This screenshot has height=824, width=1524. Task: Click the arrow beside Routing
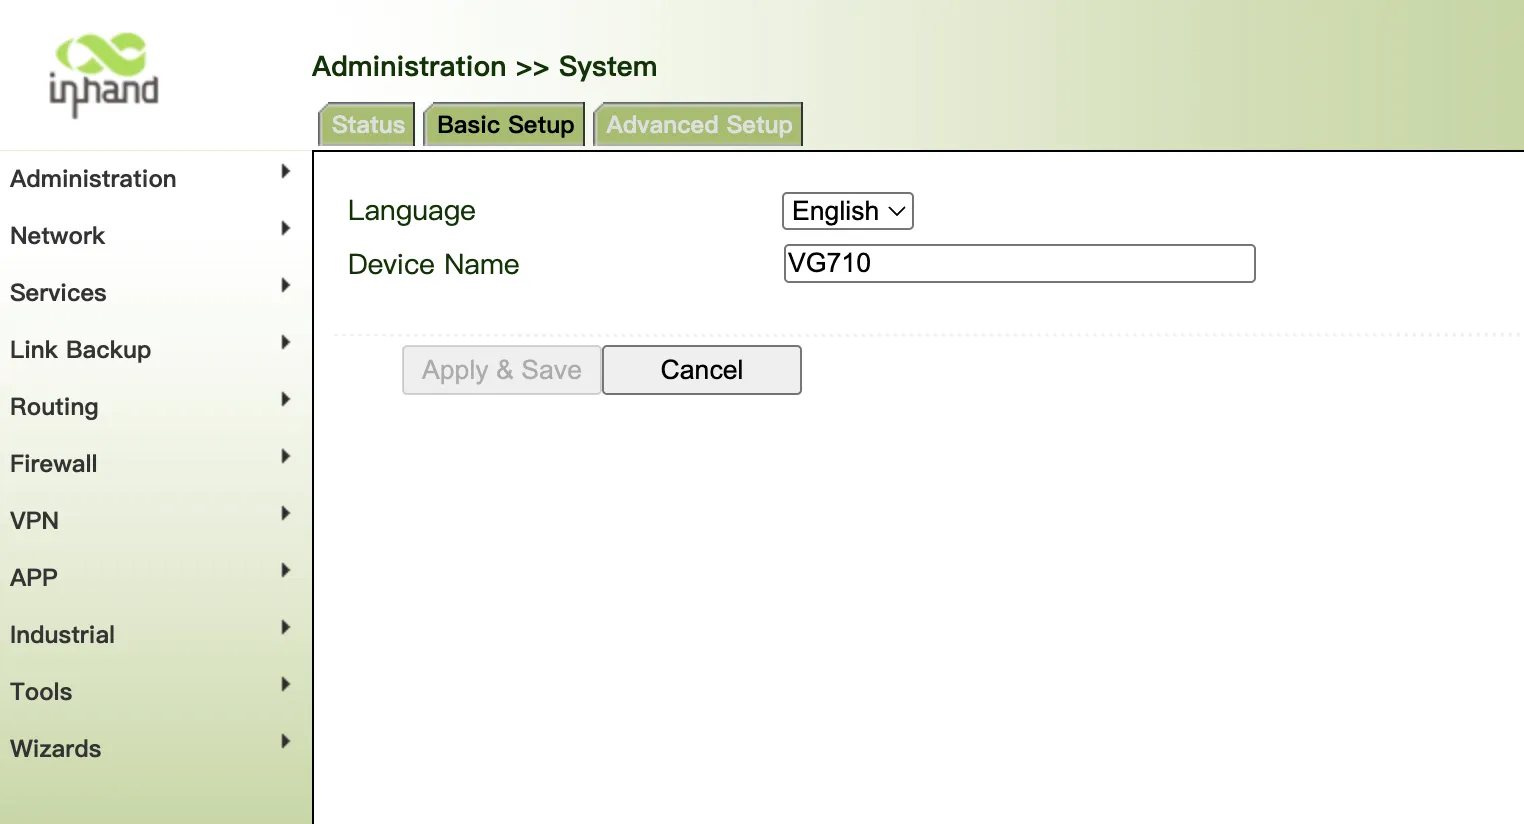[x=286, y=399]
